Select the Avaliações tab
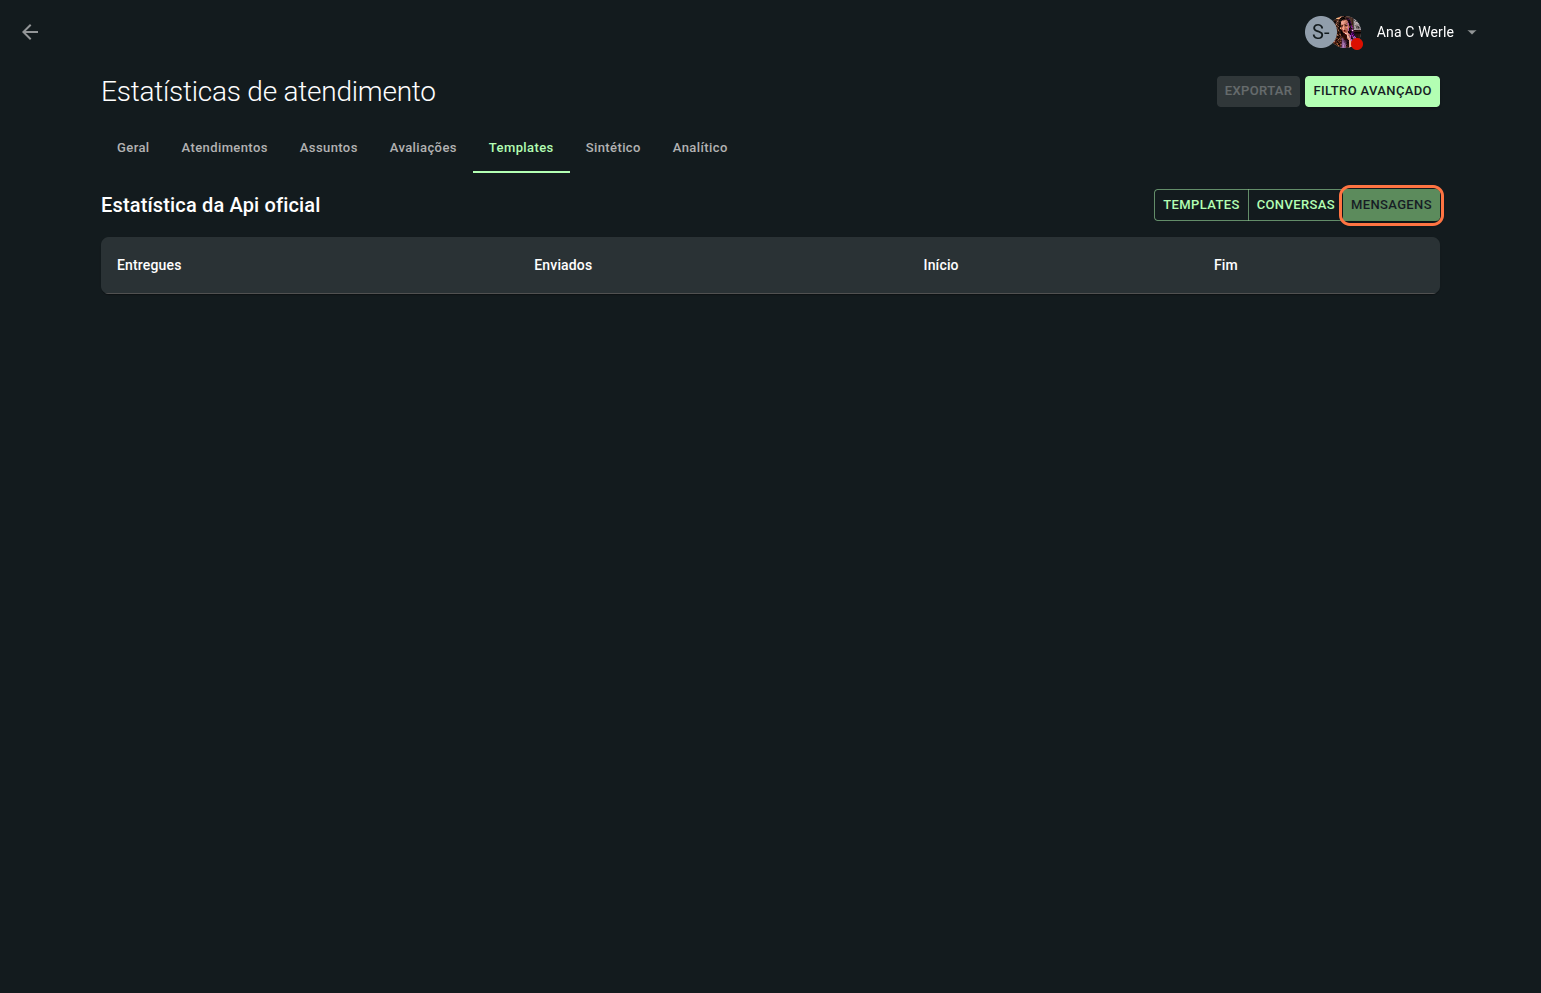1541x993 pixels. (x=423, y=148)
